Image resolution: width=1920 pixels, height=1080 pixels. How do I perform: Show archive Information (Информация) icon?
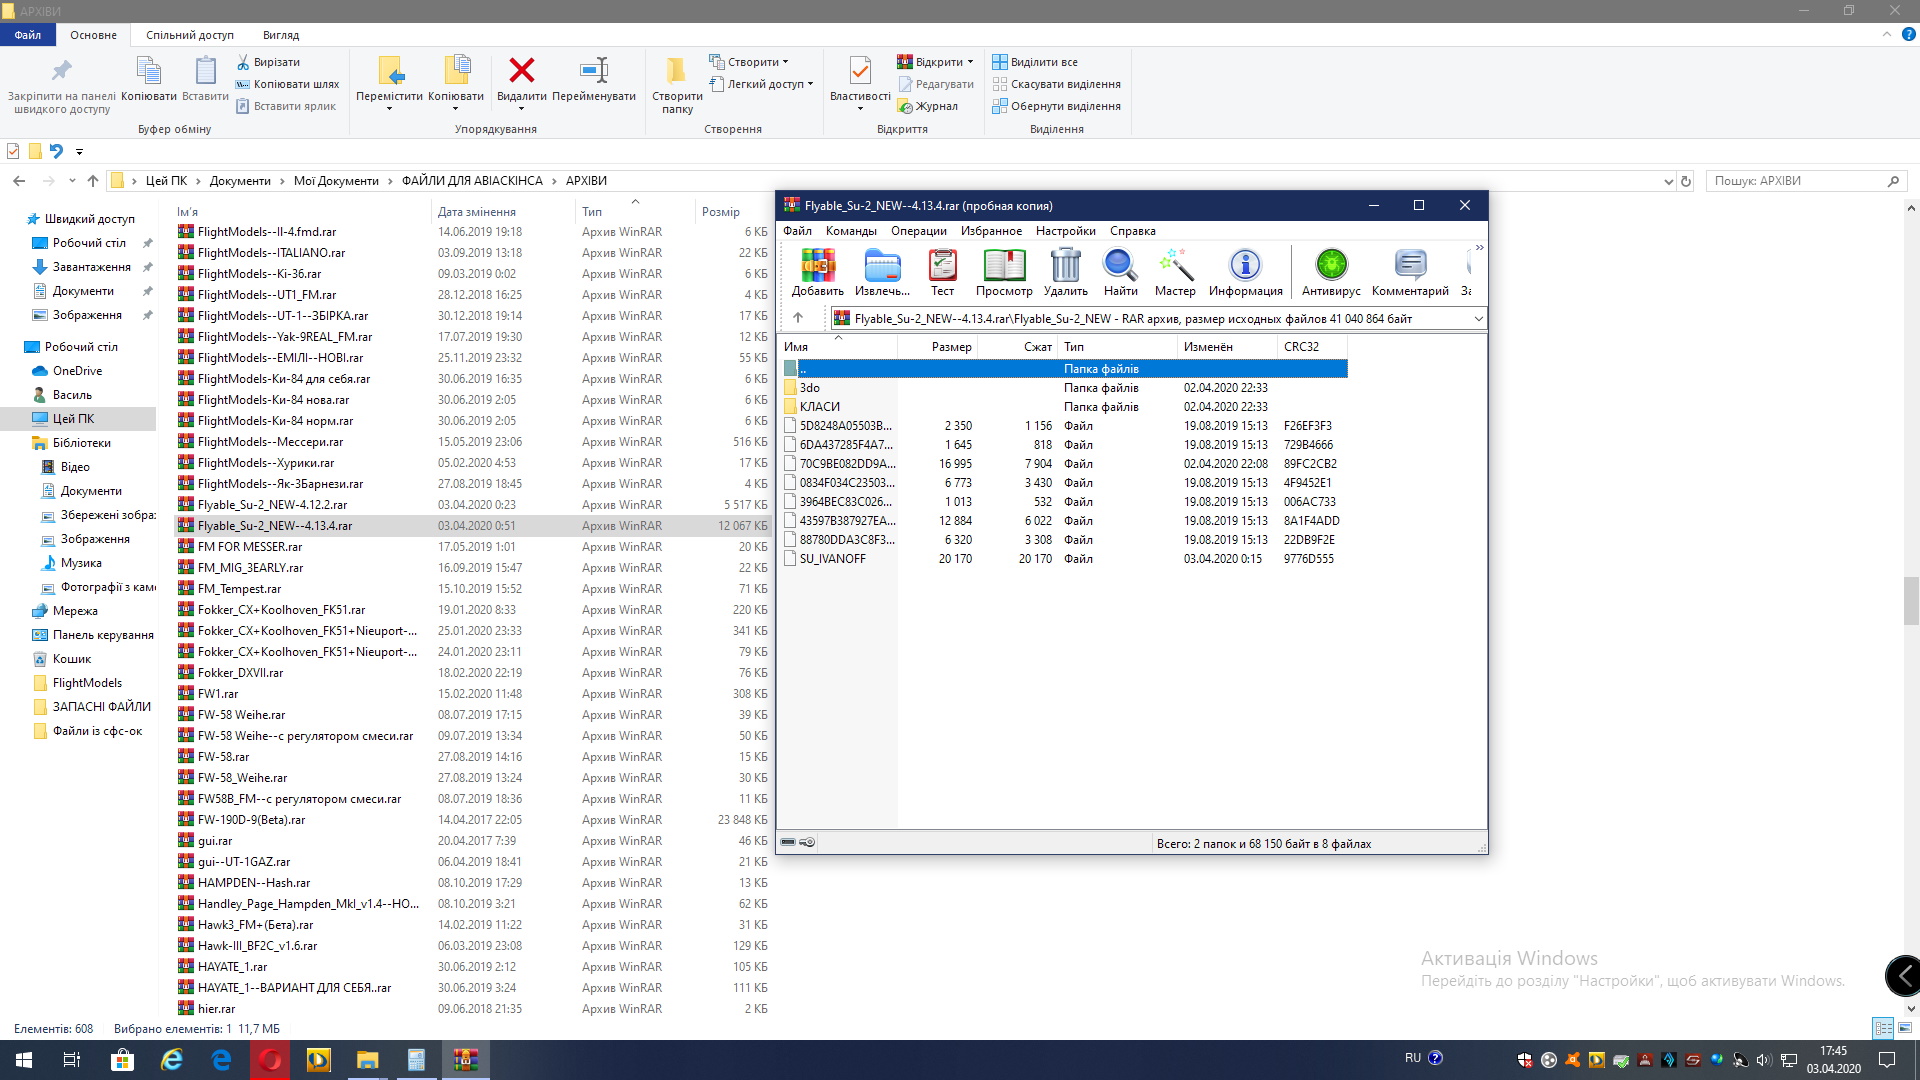(1245, 266)
